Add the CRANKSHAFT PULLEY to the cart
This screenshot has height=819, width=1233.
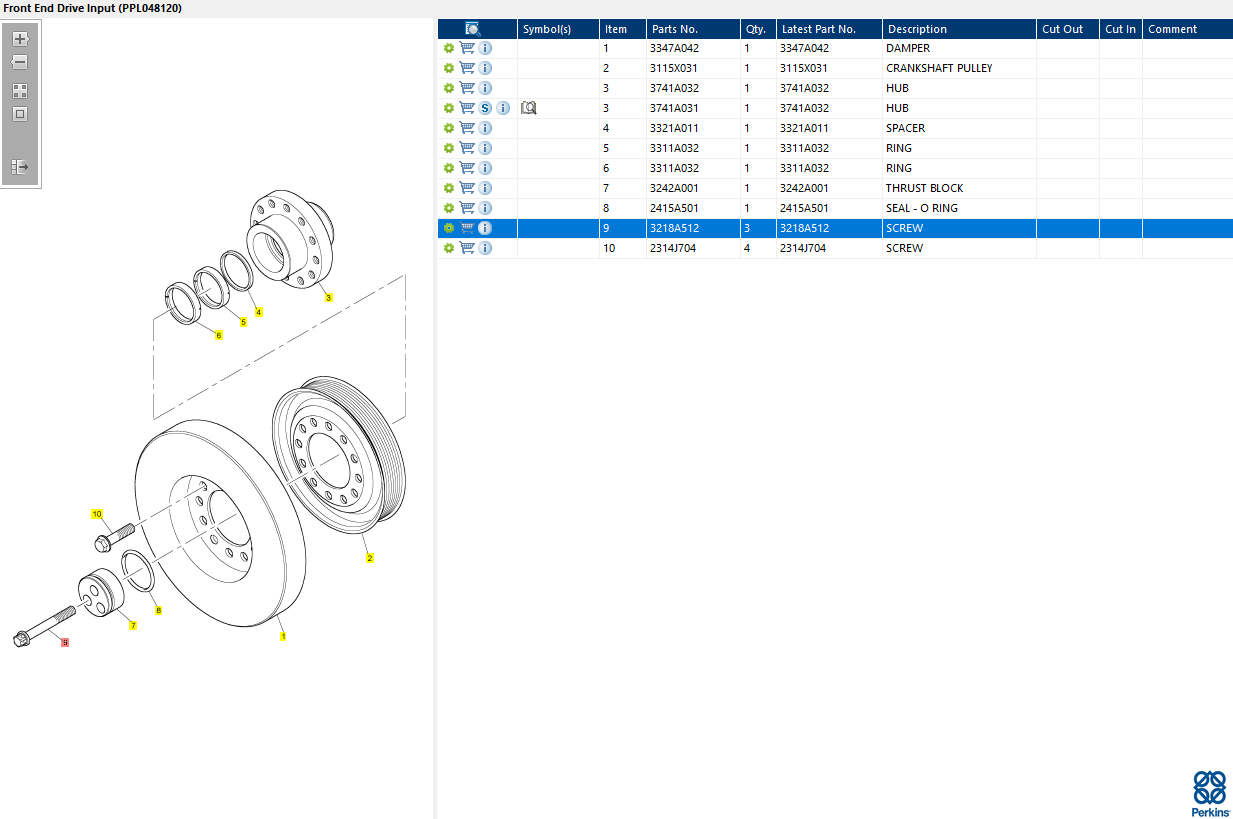pos(467,68)
